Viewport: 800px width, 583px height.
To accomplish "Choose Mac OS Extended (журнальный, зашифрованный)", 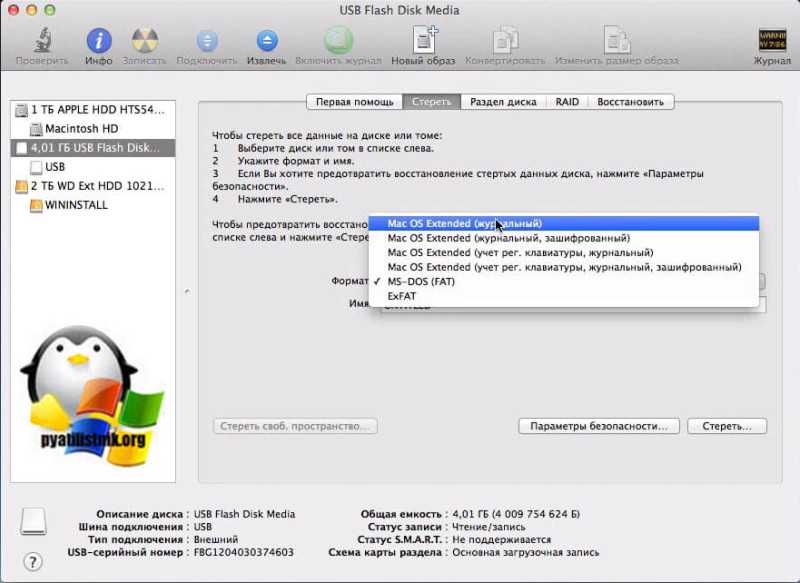I will click(x=564, y=238).
